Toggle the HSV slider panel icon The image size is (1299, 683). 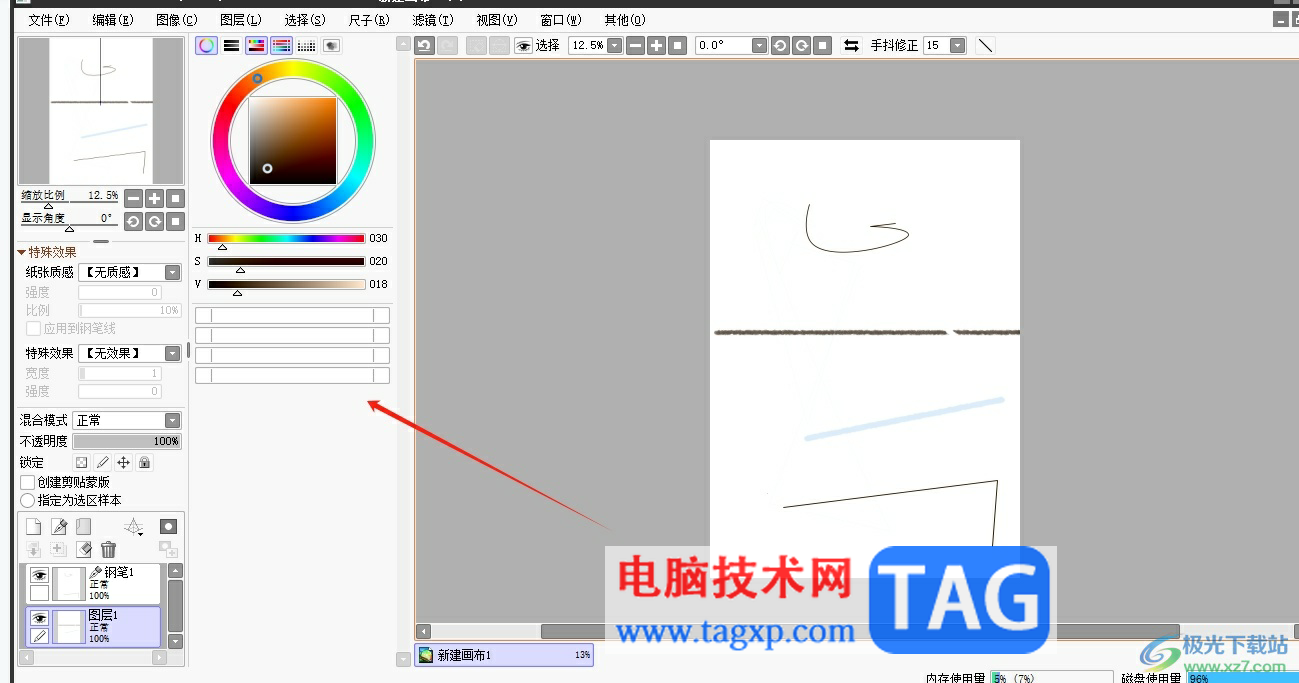(x=256, y=45)
